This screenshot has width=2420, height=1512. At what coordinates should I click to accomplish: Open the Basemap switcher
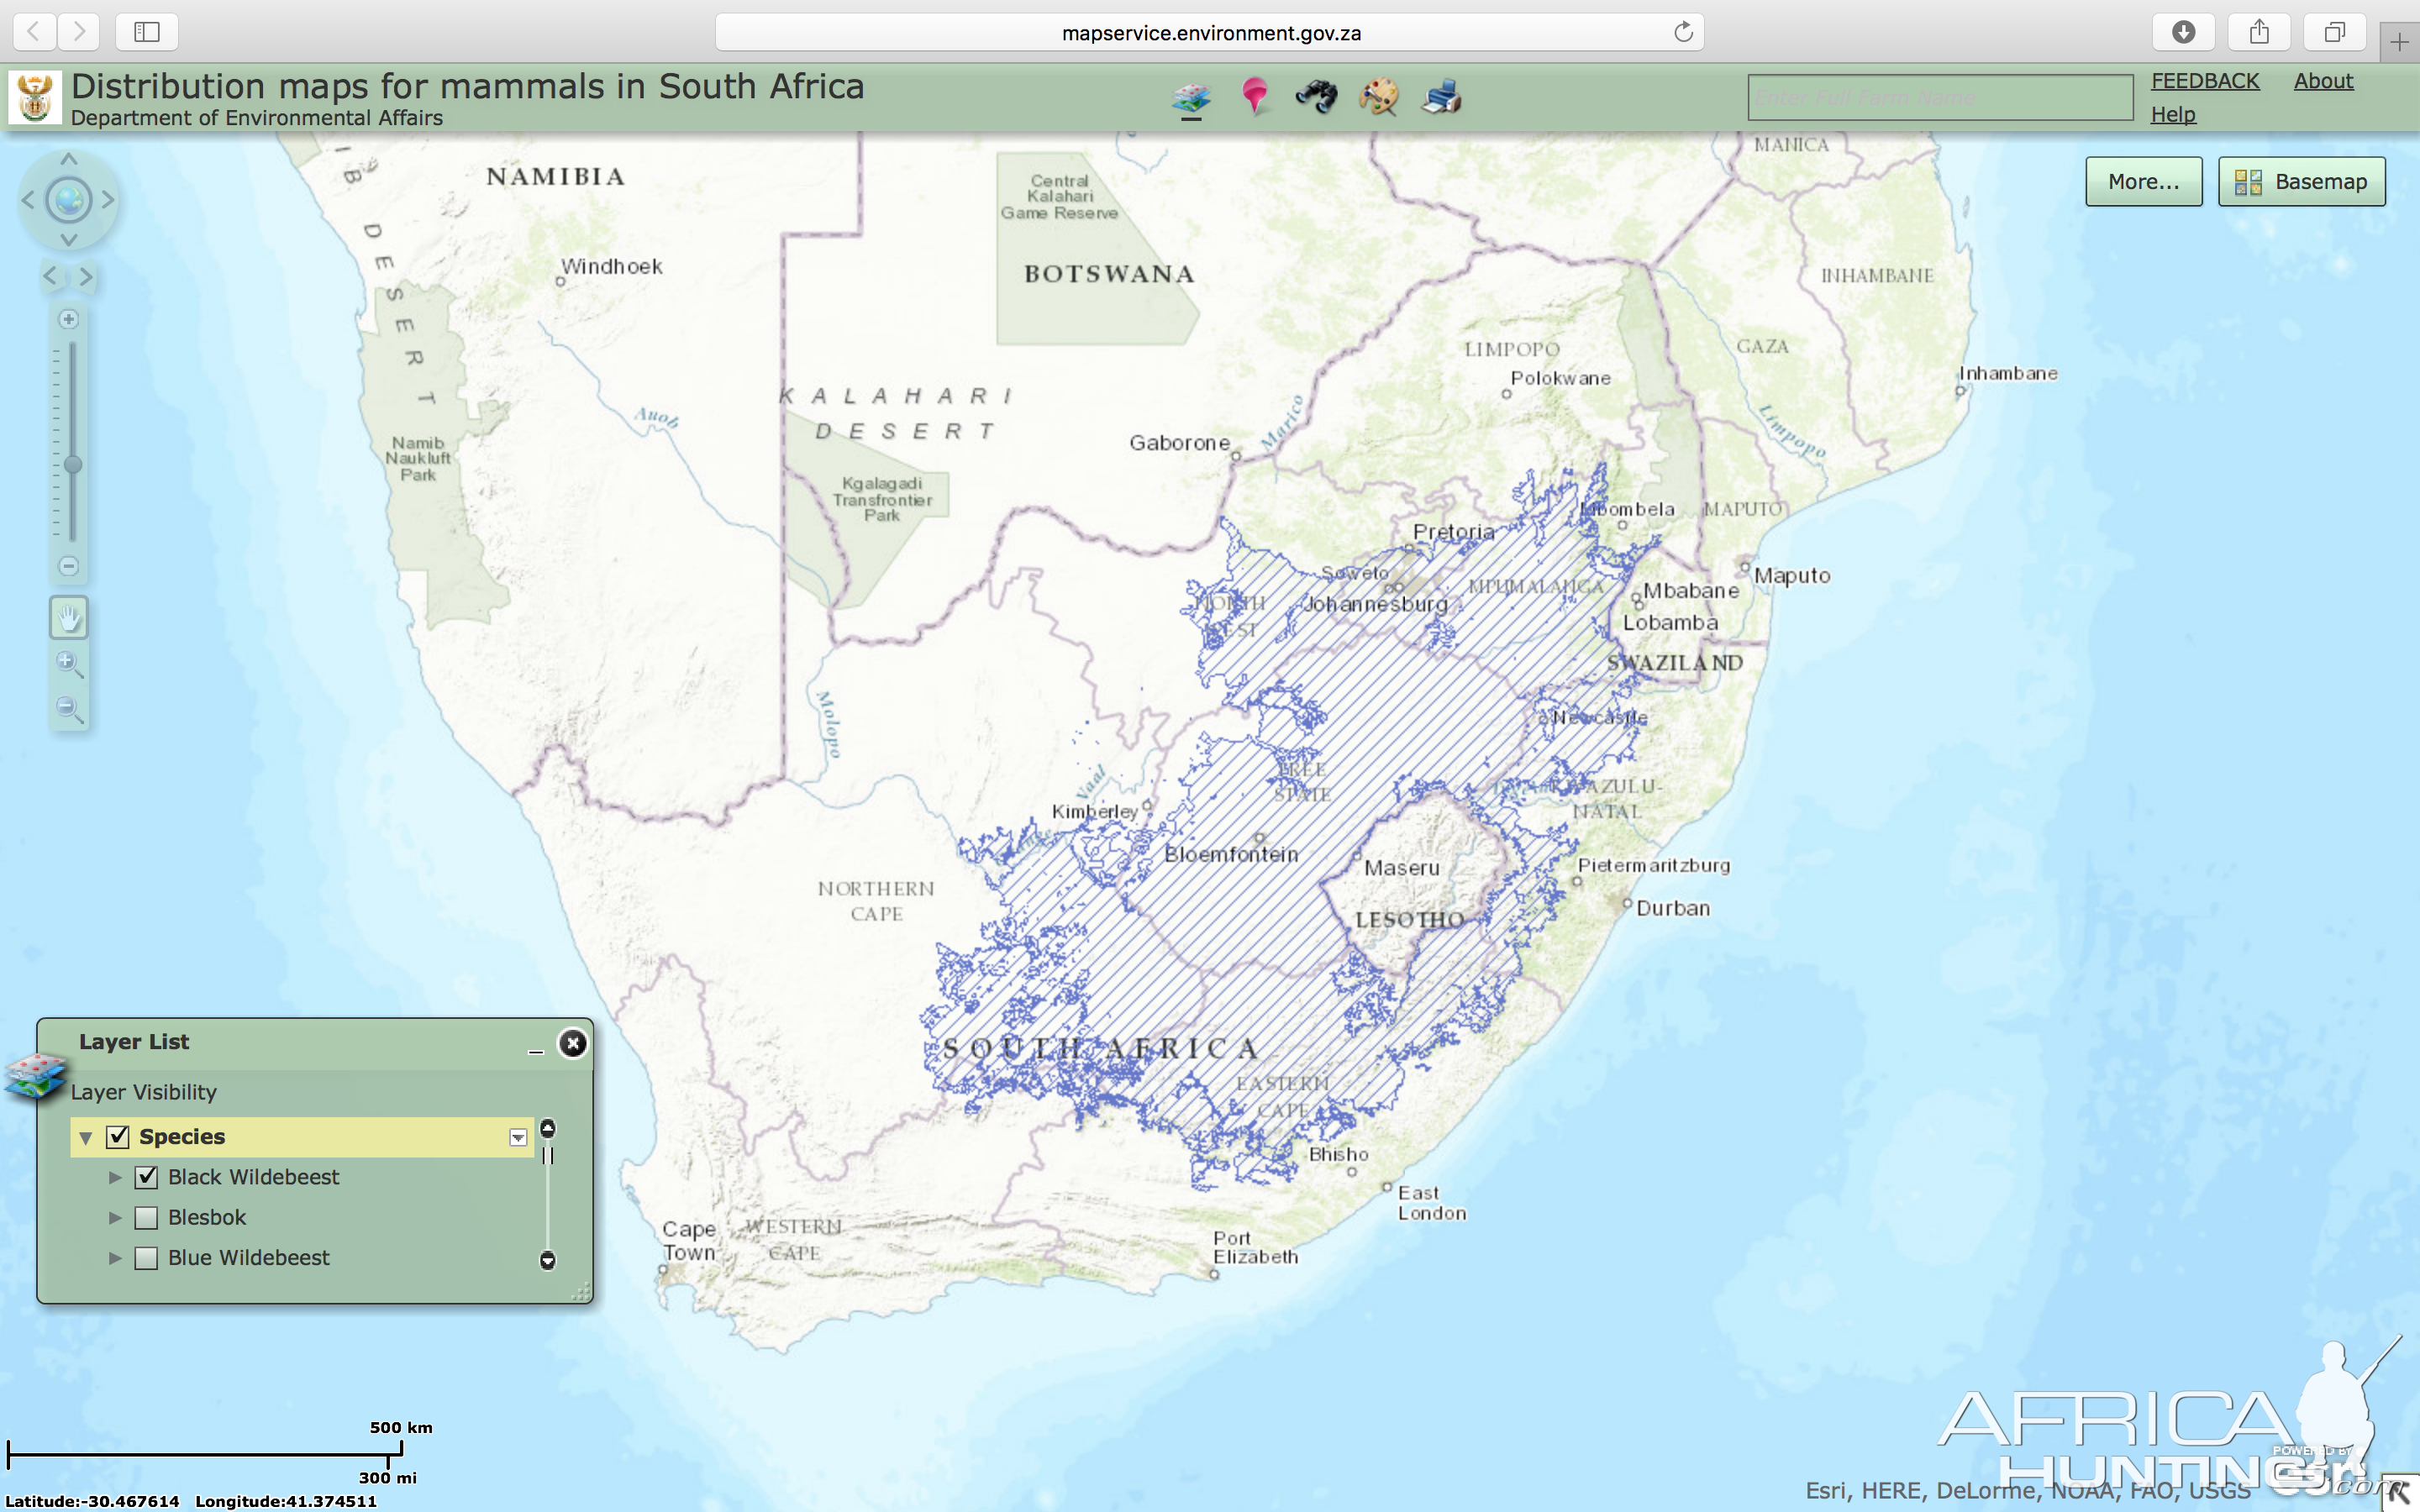click(2301, 181)
